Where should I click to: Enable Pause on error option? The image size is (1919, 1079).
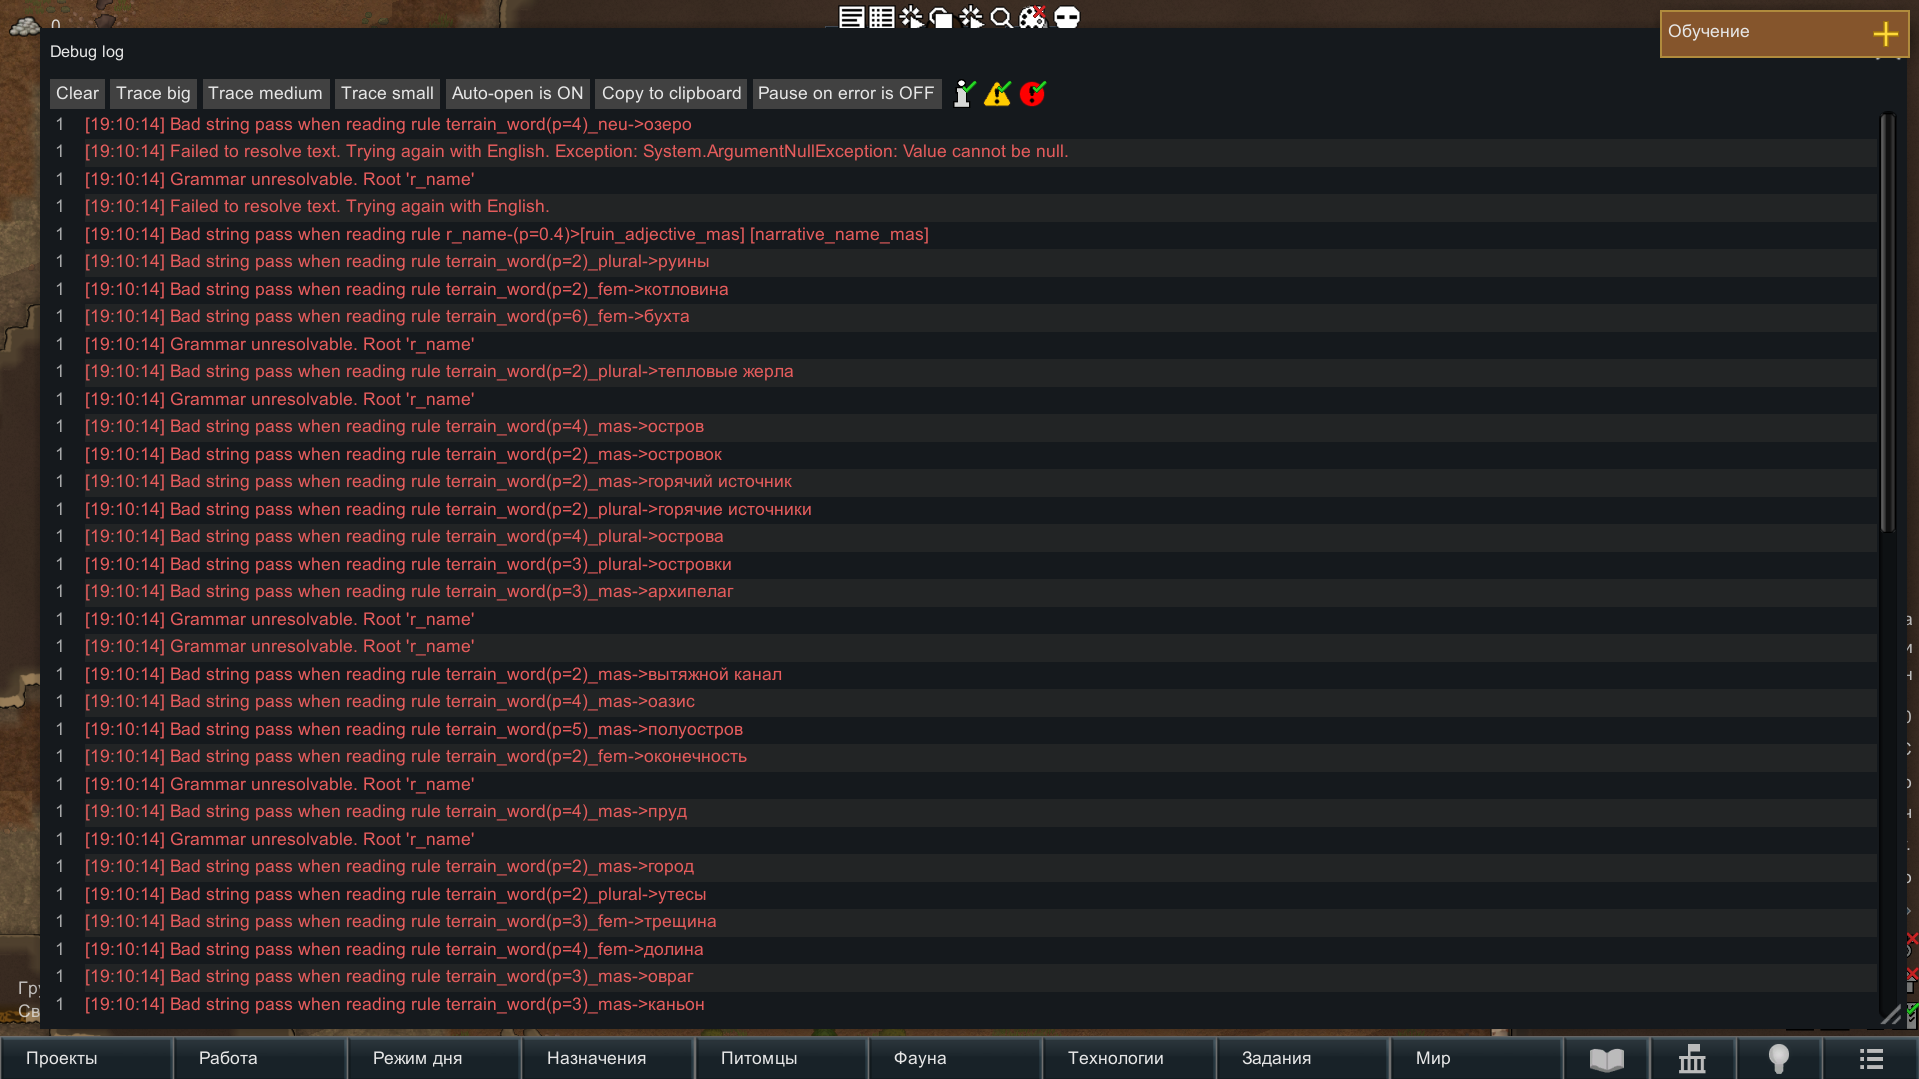point(846,93)
